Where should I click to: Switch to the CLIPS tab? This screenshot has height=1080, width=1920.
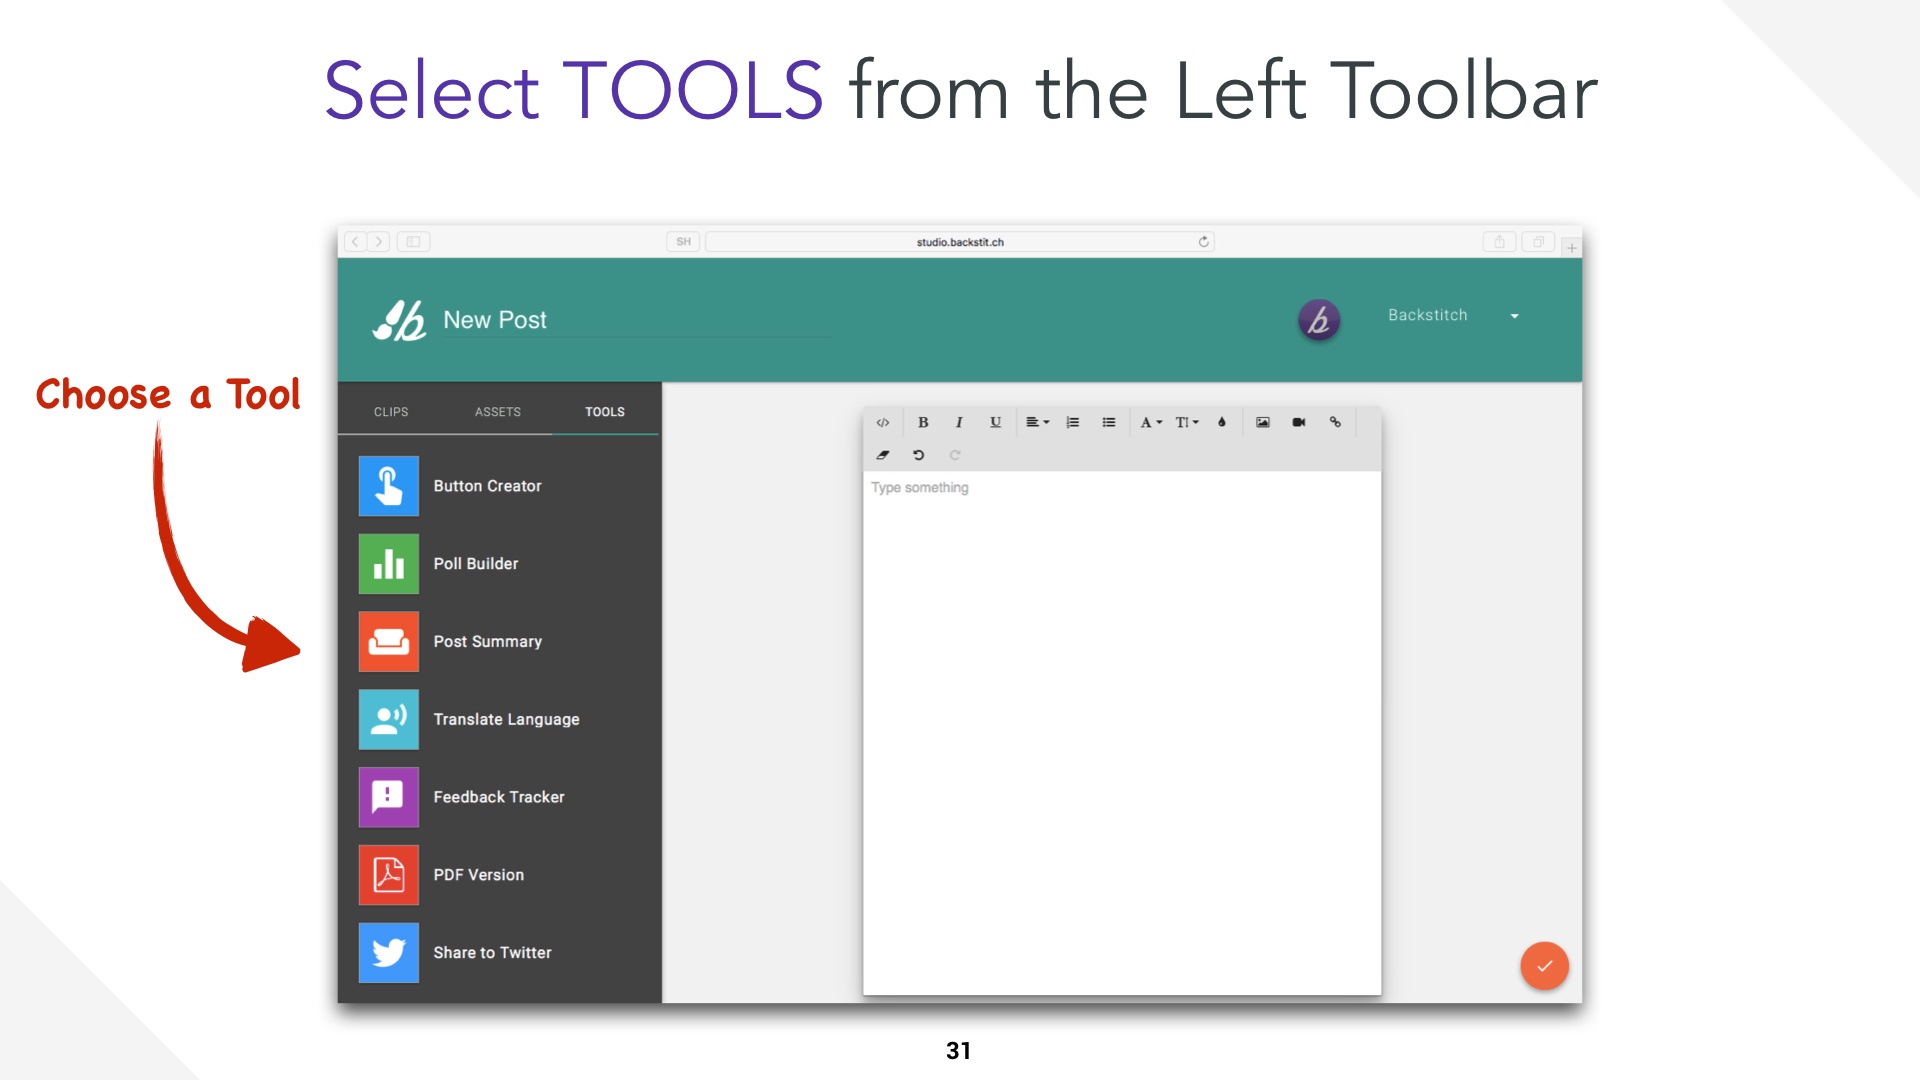click(392, 411)
